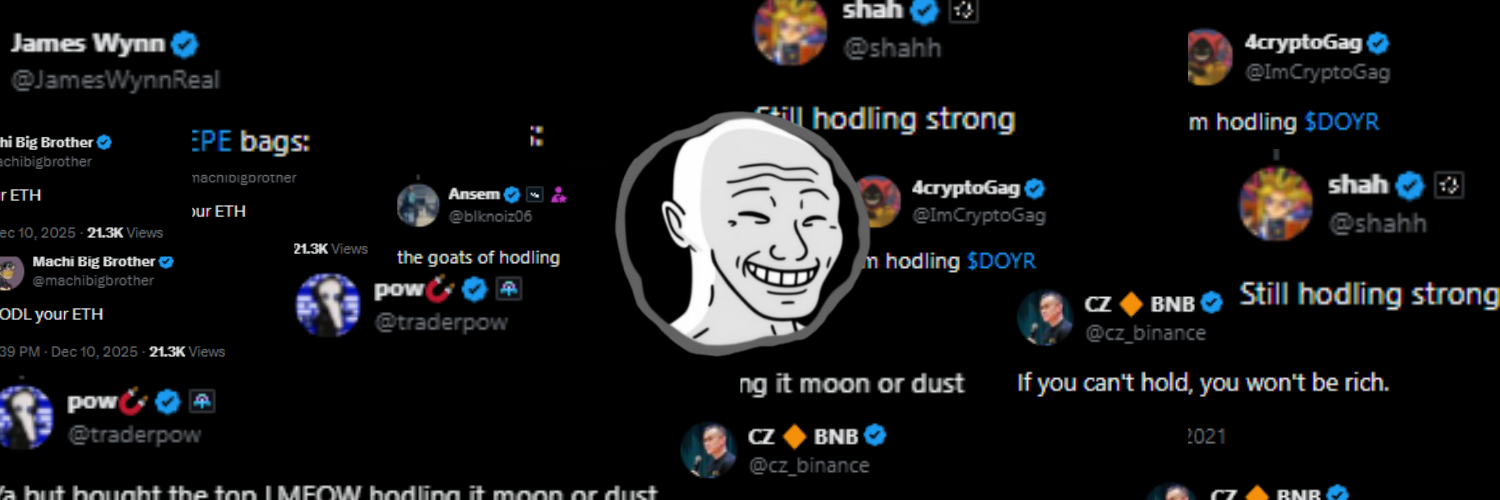This screenshot has width=1500, height=500.
Task: Click the '21.3K Views' count left of pow's avatar
Action: [x=330, y=248]
